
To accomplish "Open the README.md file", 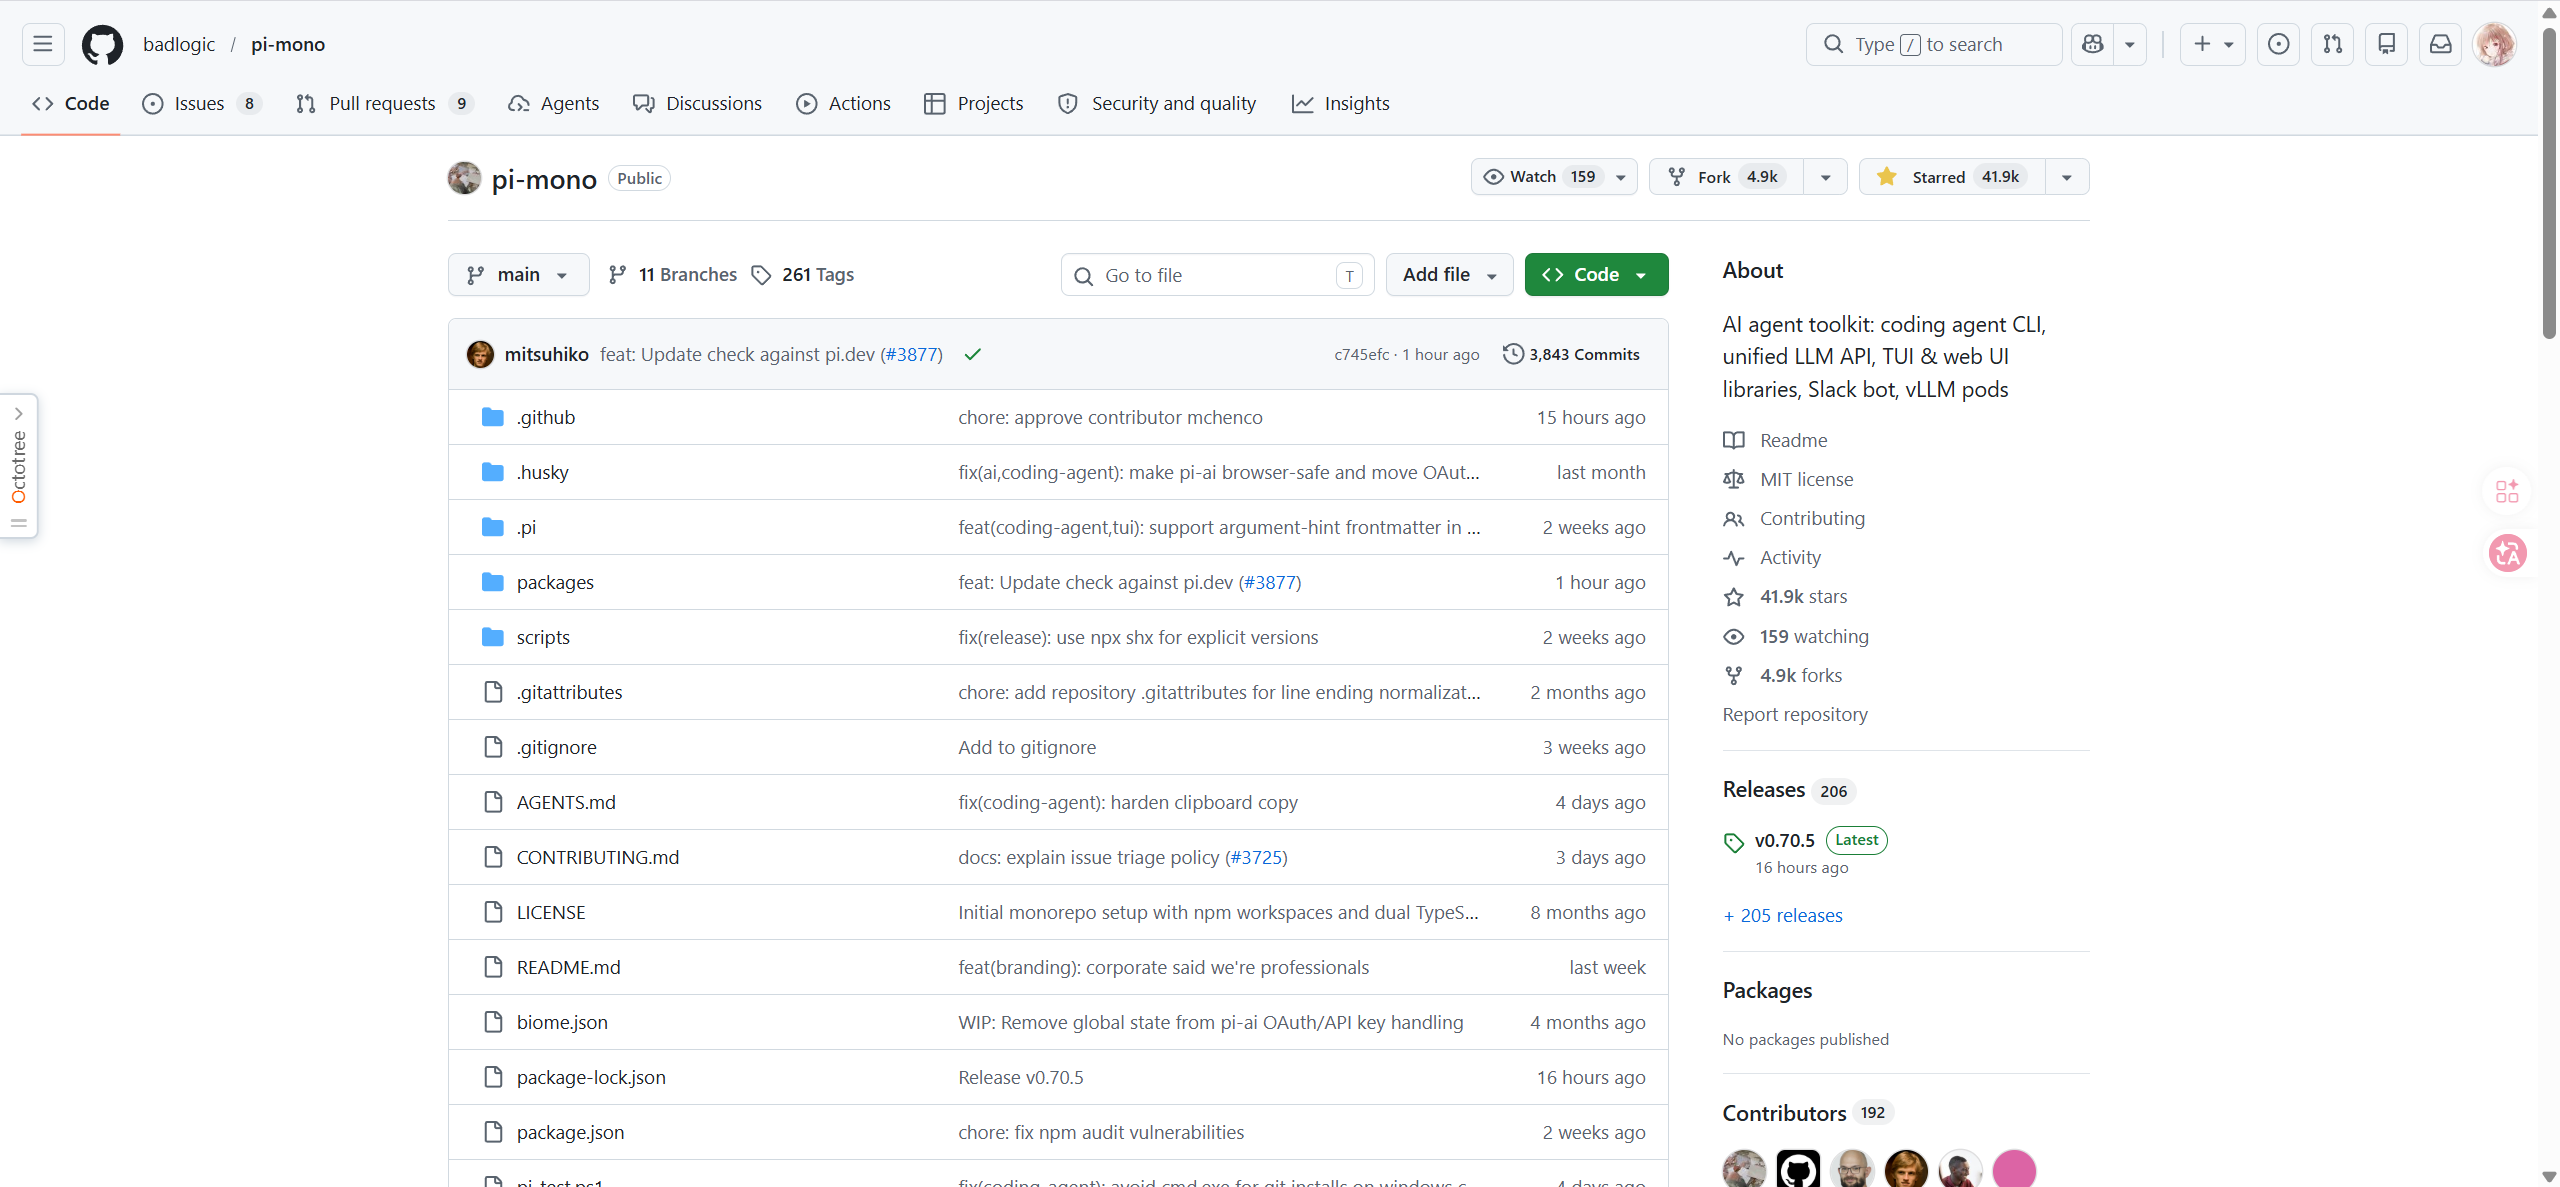I will pos(568,967).
